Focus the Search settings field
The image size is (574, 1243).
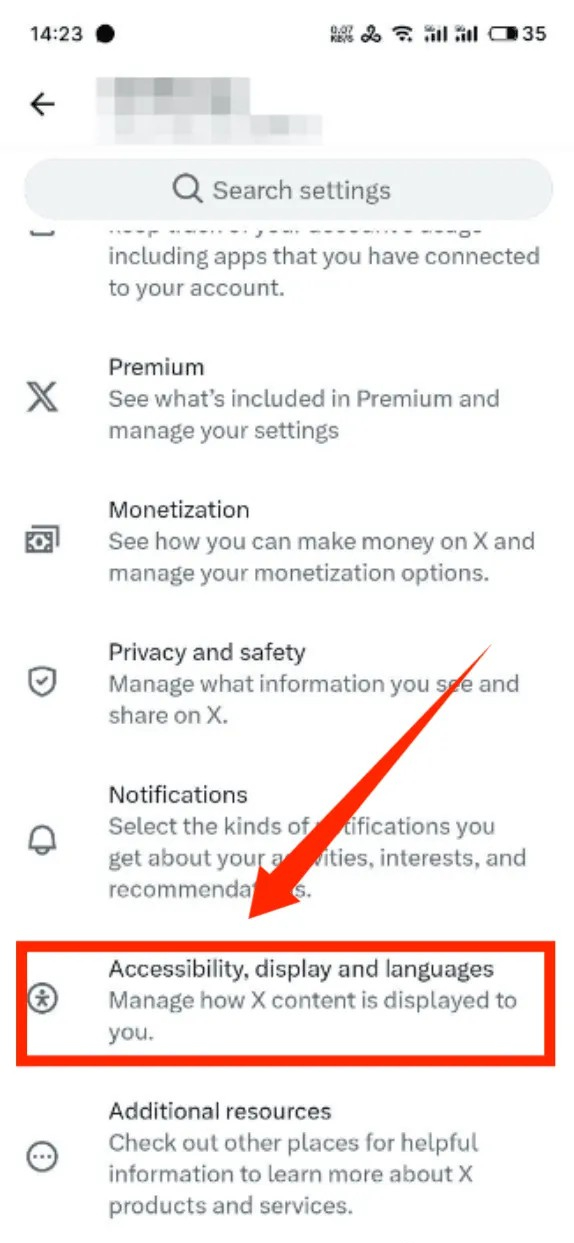288,189
